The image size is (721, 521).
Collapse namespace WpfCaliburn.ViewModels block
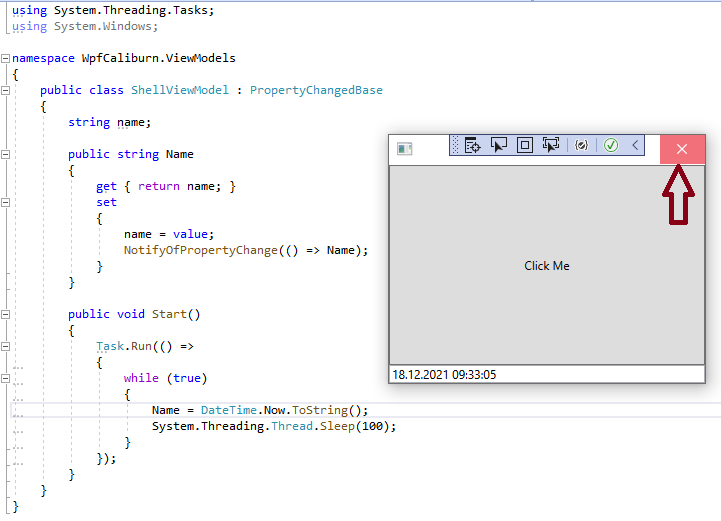tap(6, 58)
